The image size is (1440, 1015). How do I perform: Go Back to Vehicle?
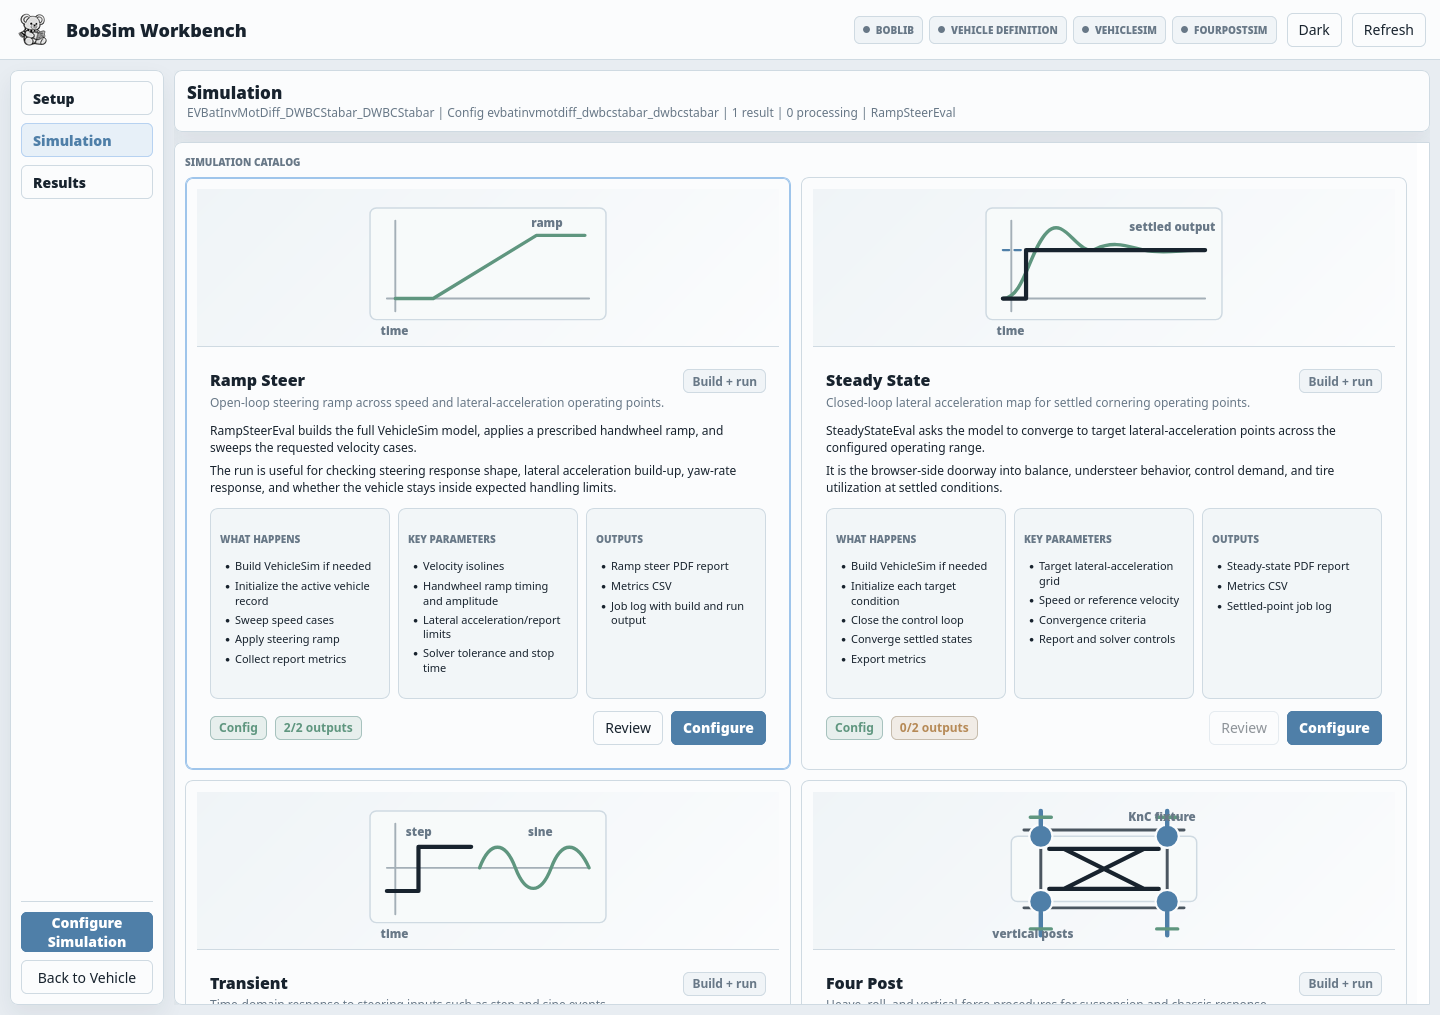[87, 978]
